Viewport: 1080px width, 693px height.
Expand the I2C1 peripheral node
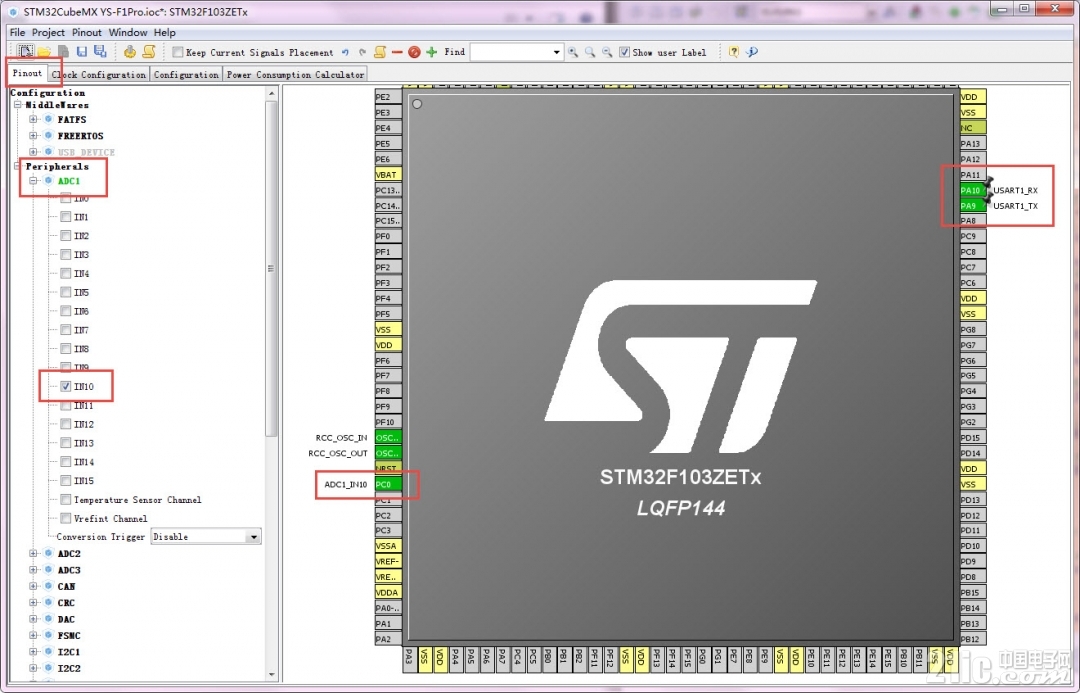33,652
